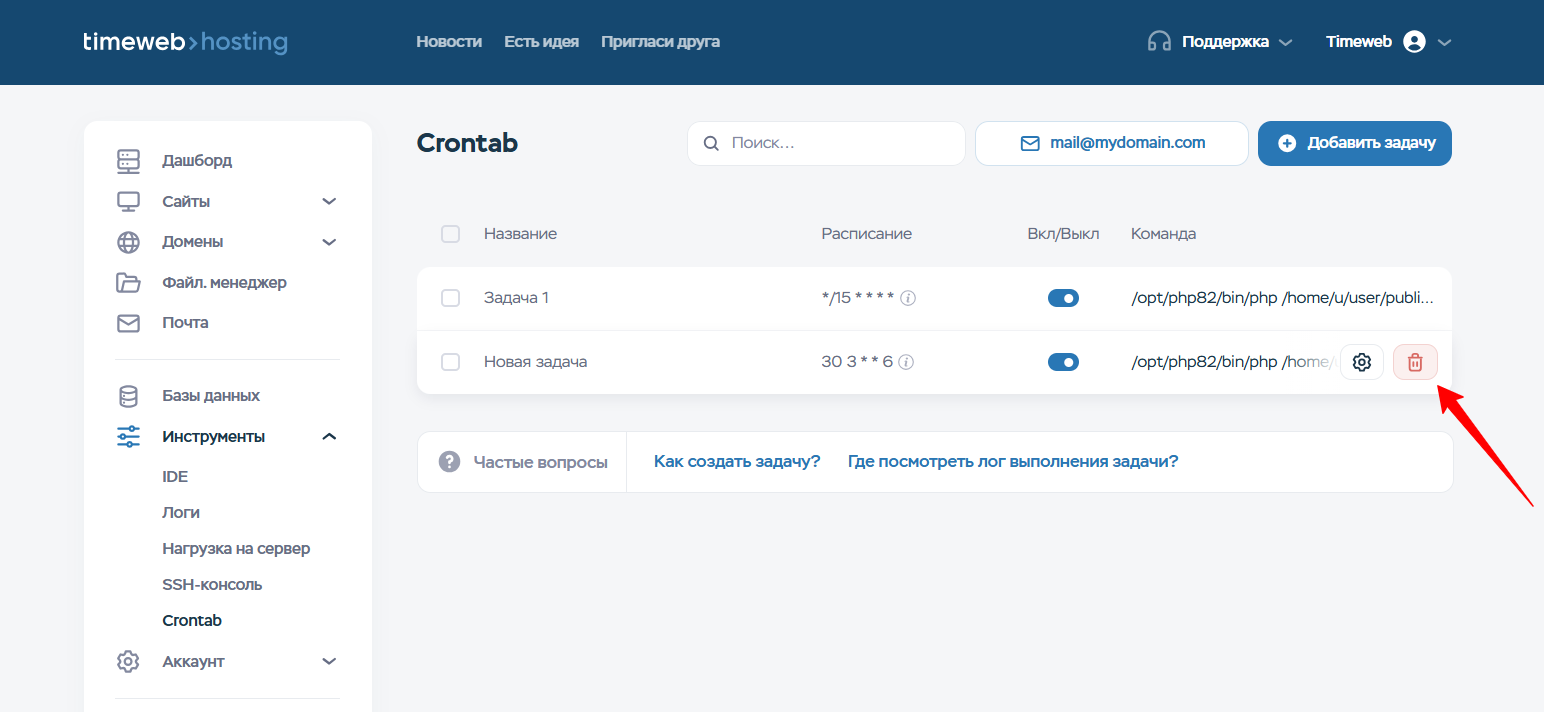
Task: Check the Задача 1 checkbox
Action: pos(450,298)
